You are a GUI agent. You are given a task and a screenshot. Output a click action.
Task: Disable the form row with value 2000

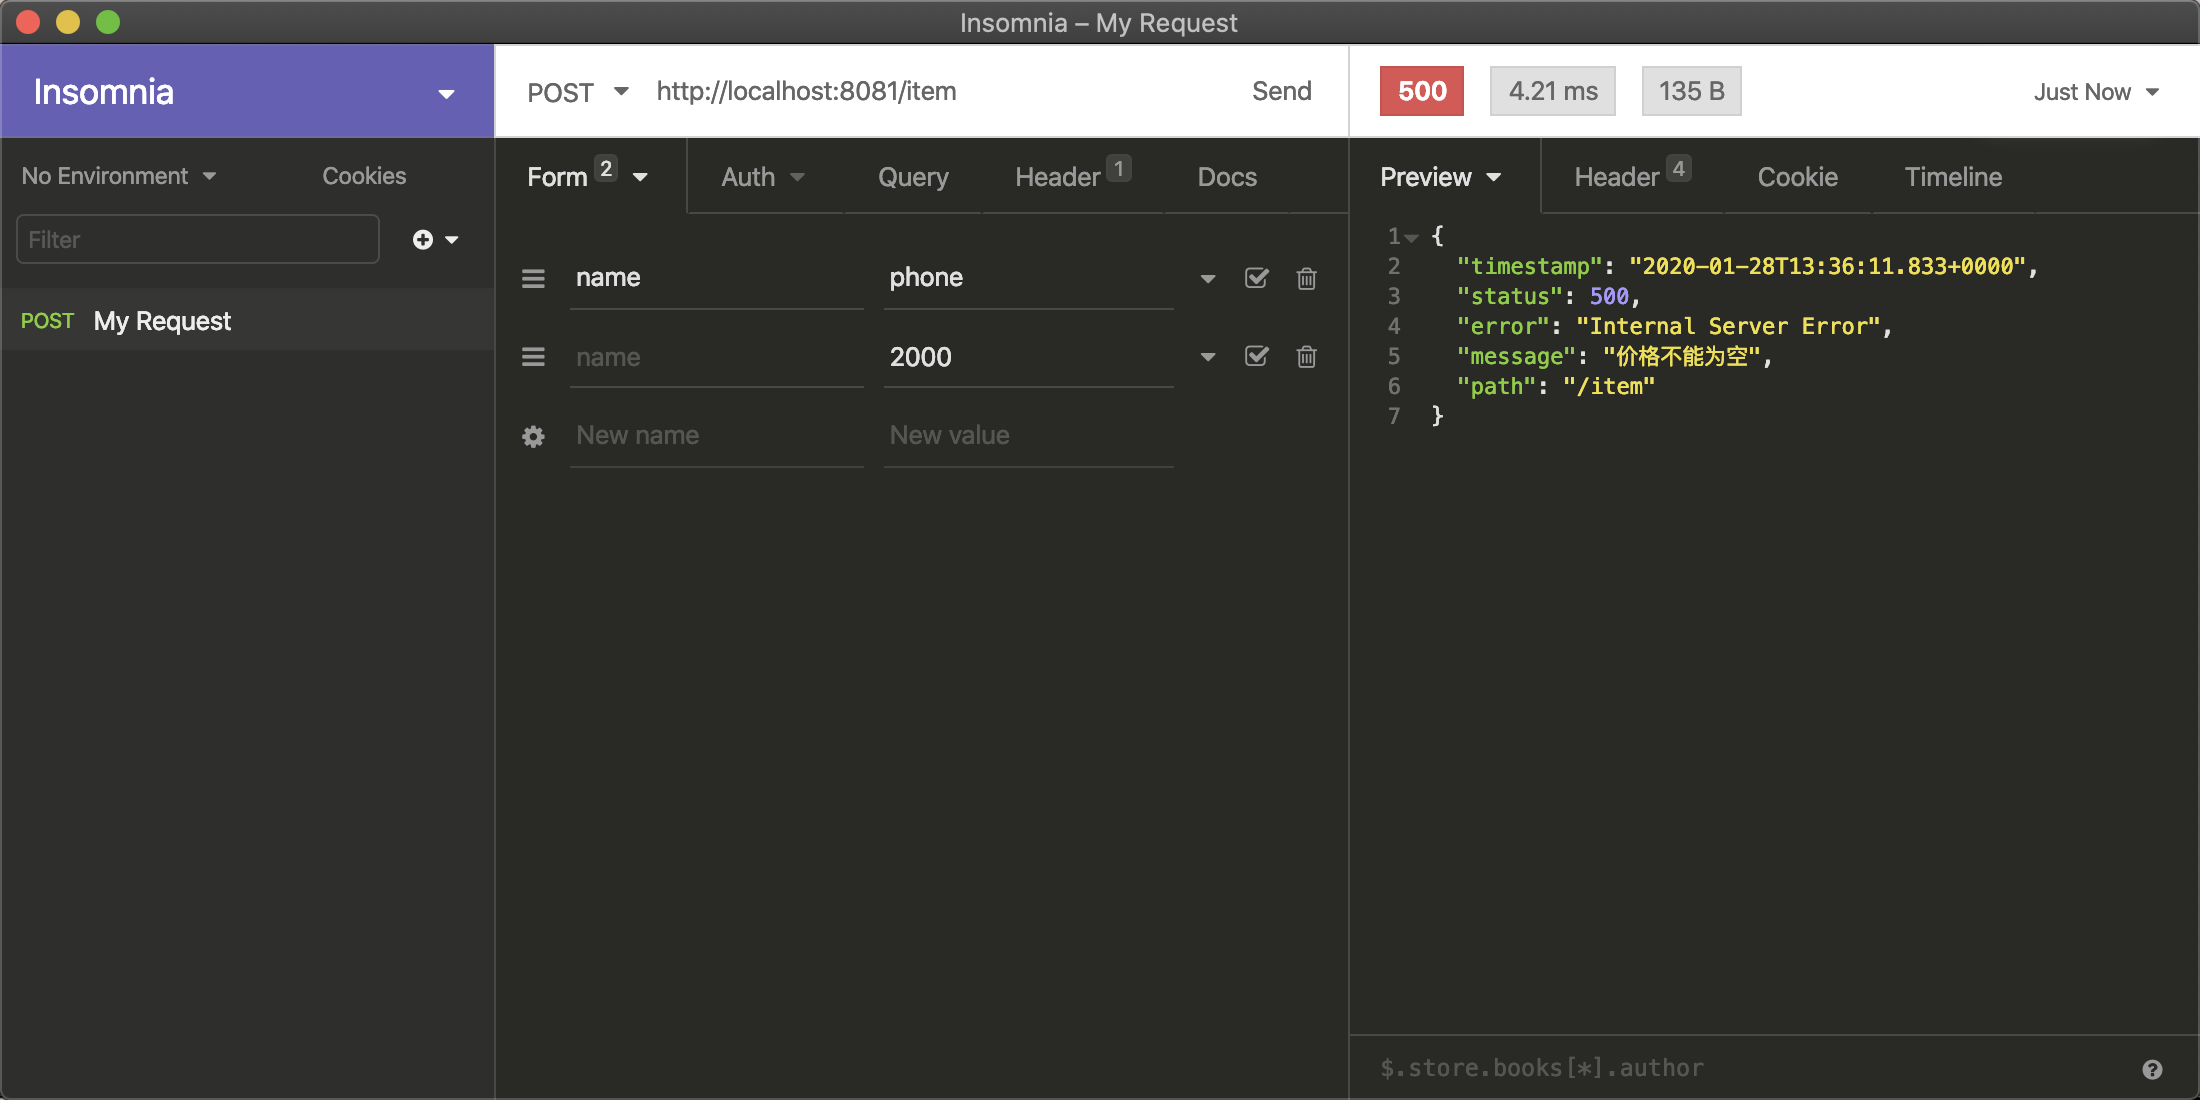pyautogui.click(x=1256, y=357)
